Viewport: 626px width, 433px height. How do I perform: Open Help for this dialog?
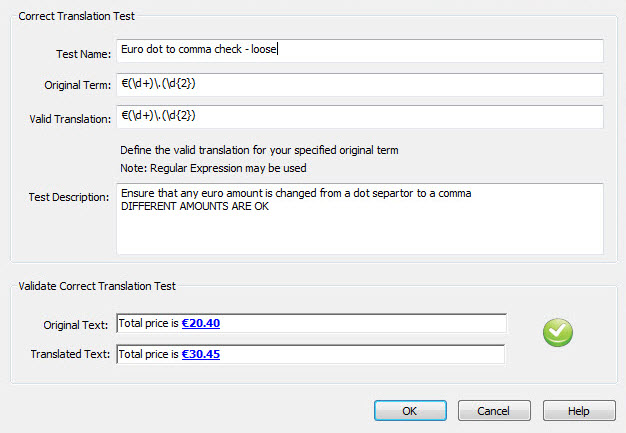[x=579, y=411]
